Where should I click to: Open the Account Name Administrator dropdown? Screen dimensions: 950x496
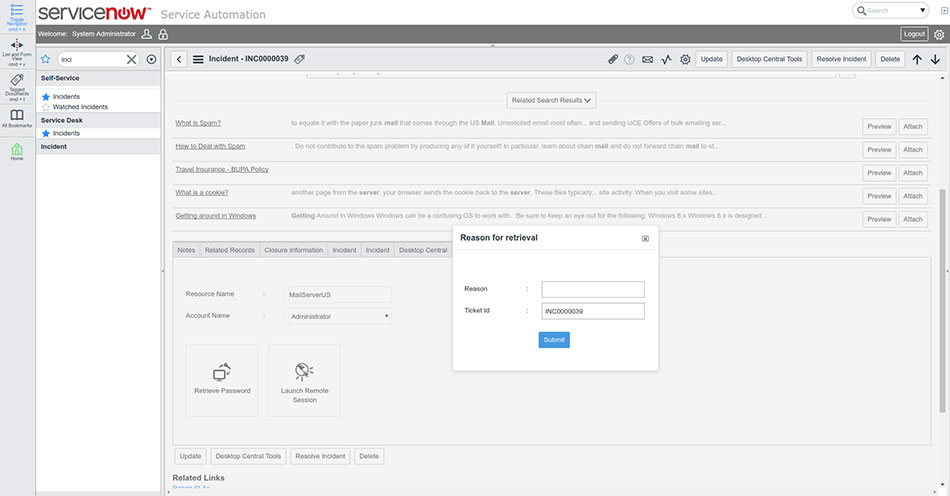[340, 316]
